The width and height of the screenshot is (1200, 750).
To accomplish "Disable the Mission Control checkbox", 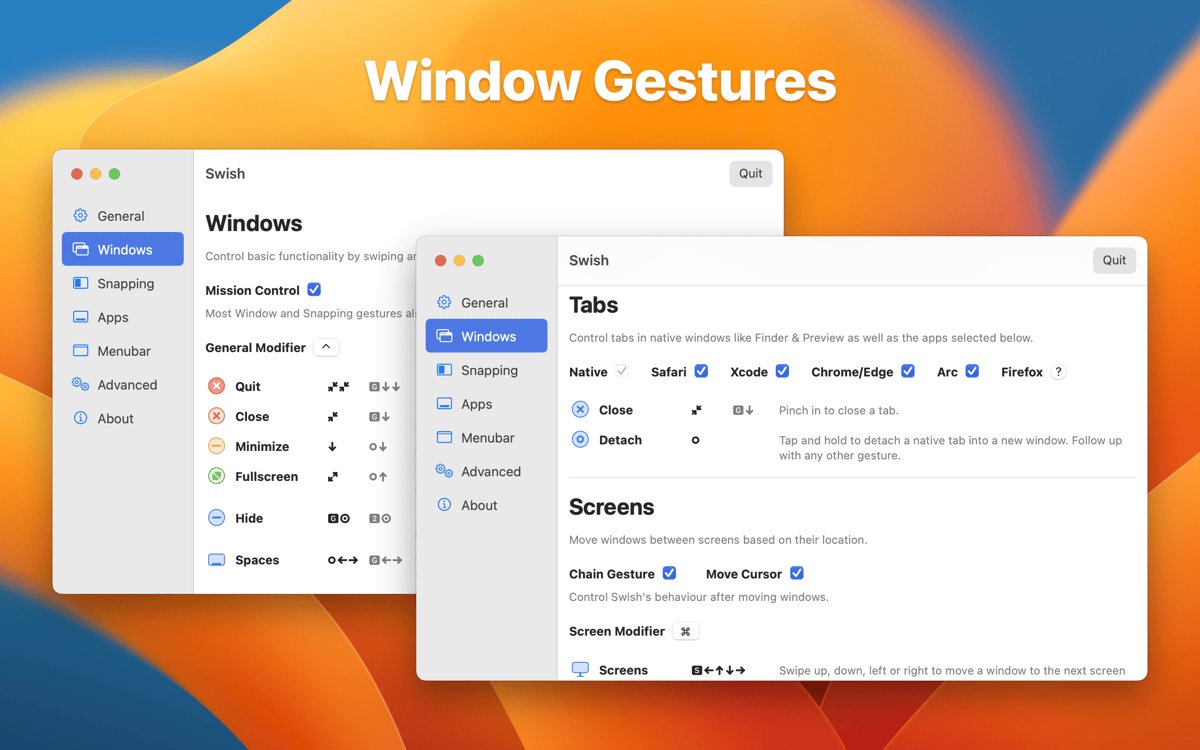I will pos(314,290).
